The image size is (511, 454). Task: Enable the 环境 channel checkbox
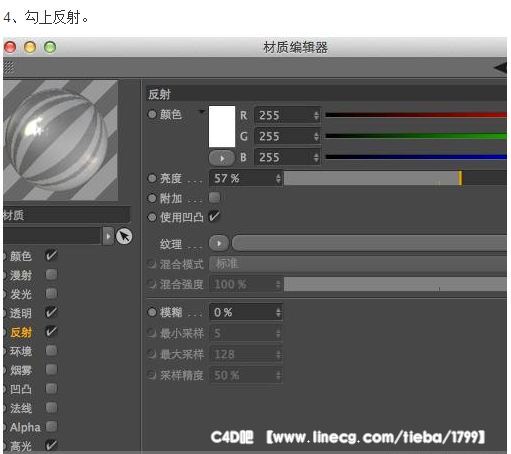coord(51,351)
